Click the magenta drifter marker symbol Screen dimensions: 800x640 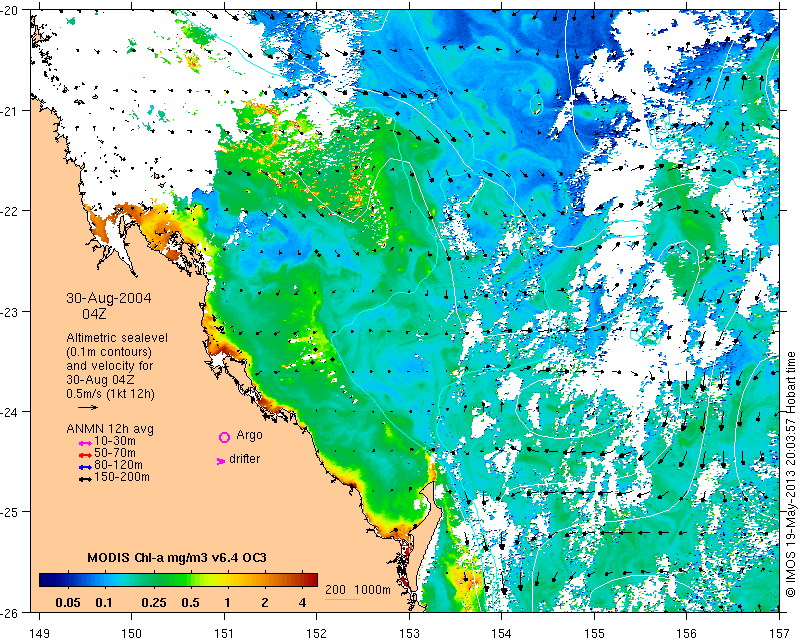[221, 461]
